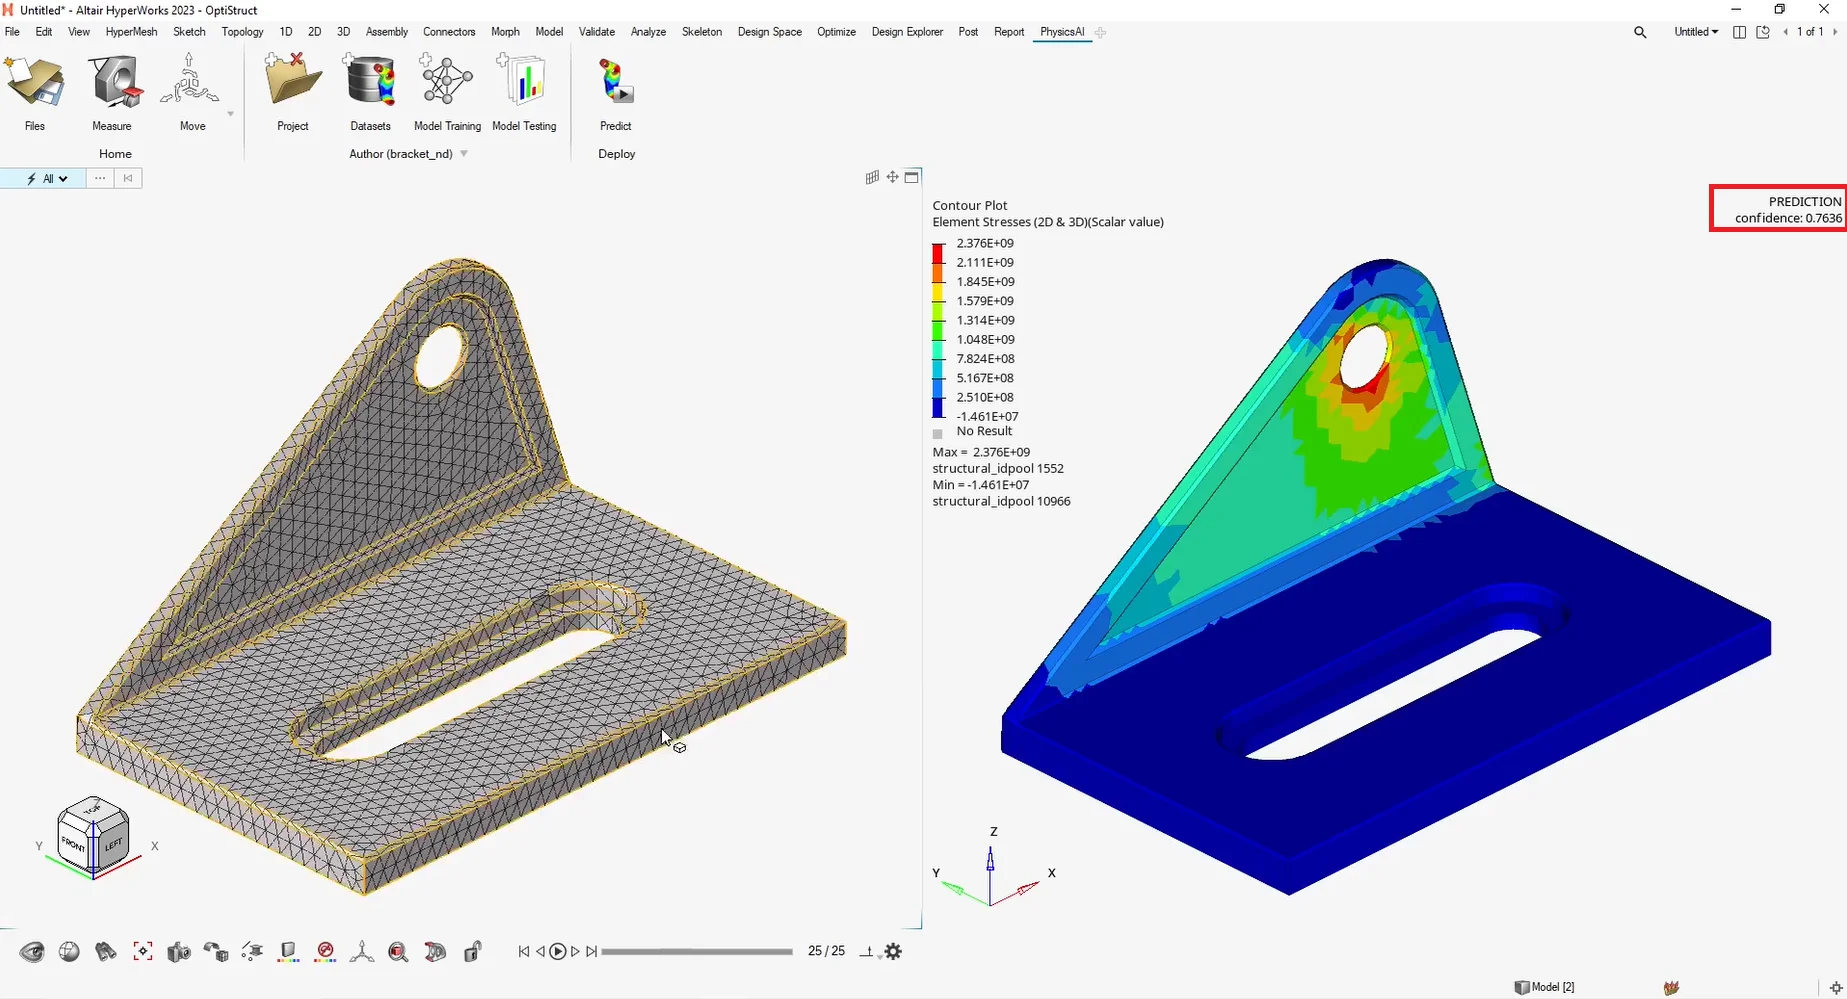Click the binoculars find icon in bottom toolbar
1847x999 pixels.
[x=106, y=952]
